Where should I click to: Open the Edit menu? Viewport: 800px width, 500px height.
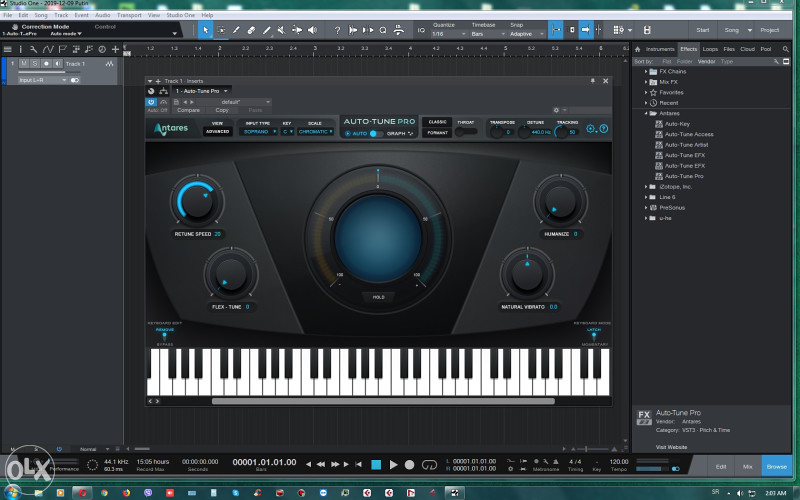23,15
